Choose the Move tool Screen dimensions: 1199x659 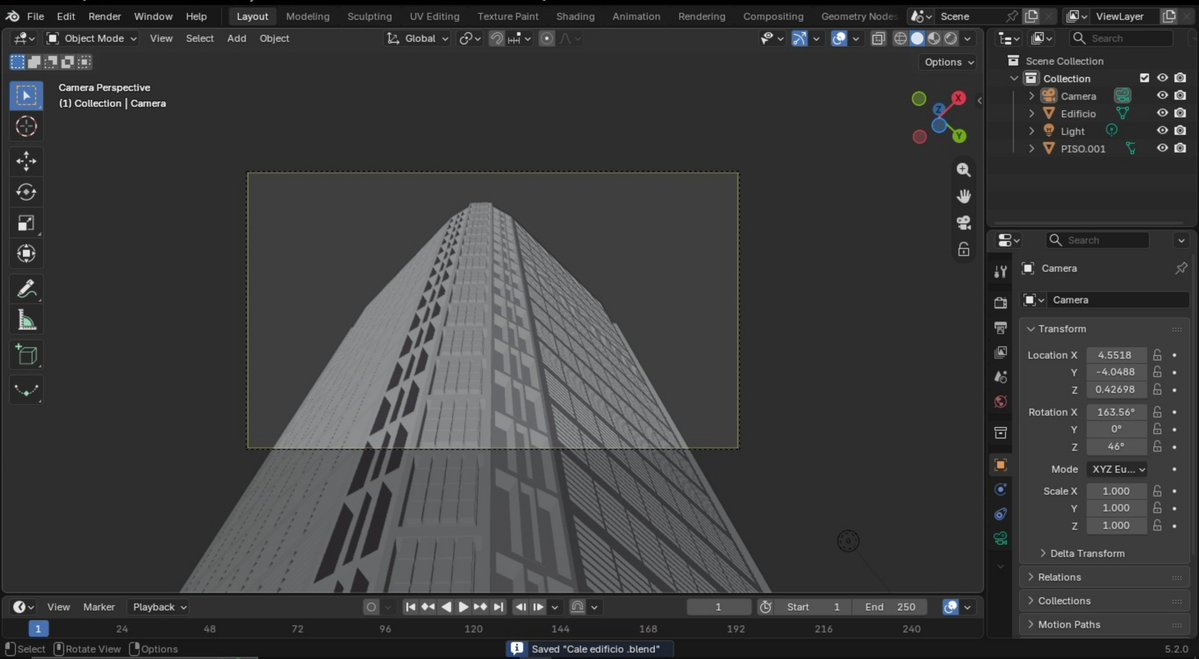pos(26,161)
